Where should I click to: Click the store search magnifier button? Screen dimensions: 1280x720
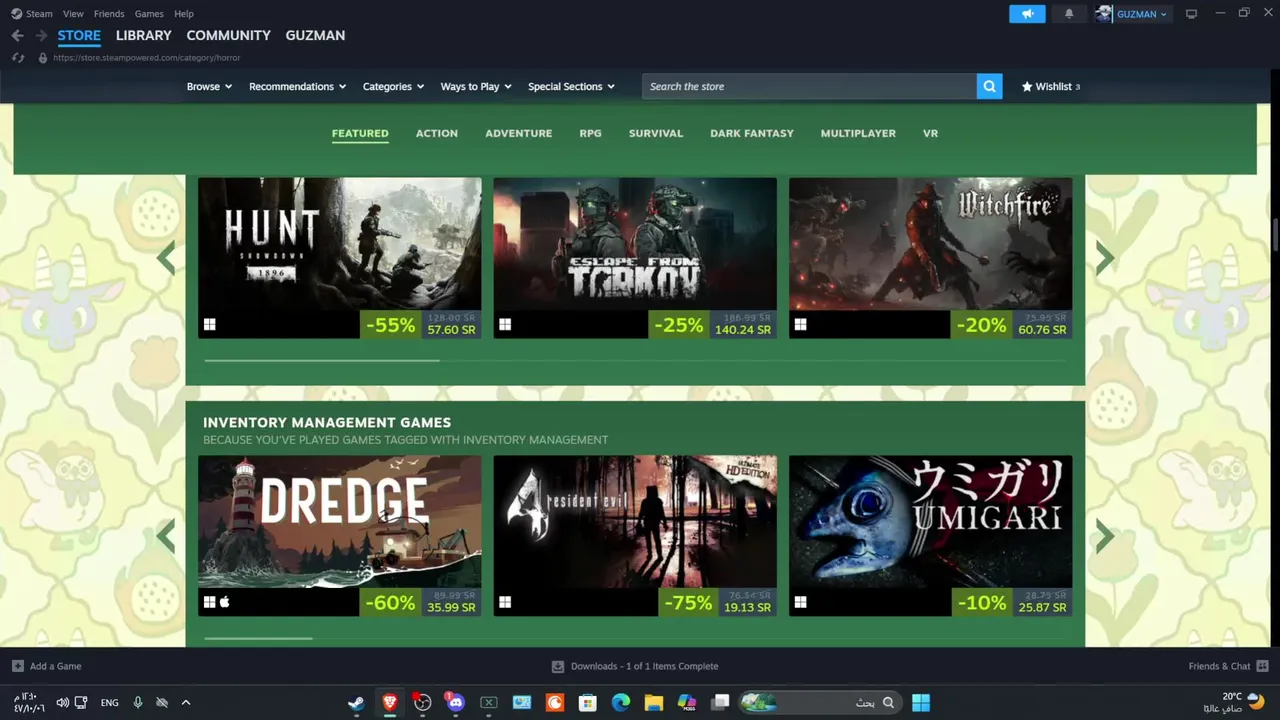[989, 86]
